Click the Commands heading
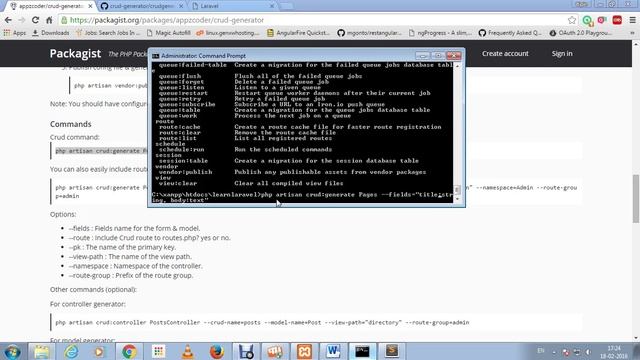Viewport: 640px width, 360px height. [x=71, y=124]
